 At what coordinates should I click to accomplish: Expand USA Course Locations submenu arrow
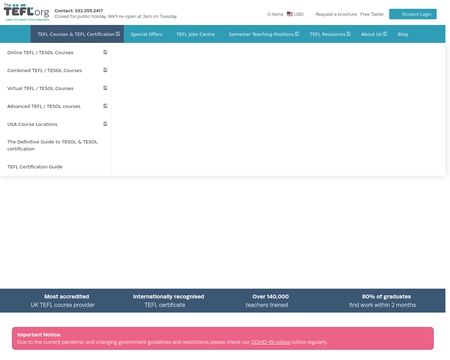click(105, 124)
